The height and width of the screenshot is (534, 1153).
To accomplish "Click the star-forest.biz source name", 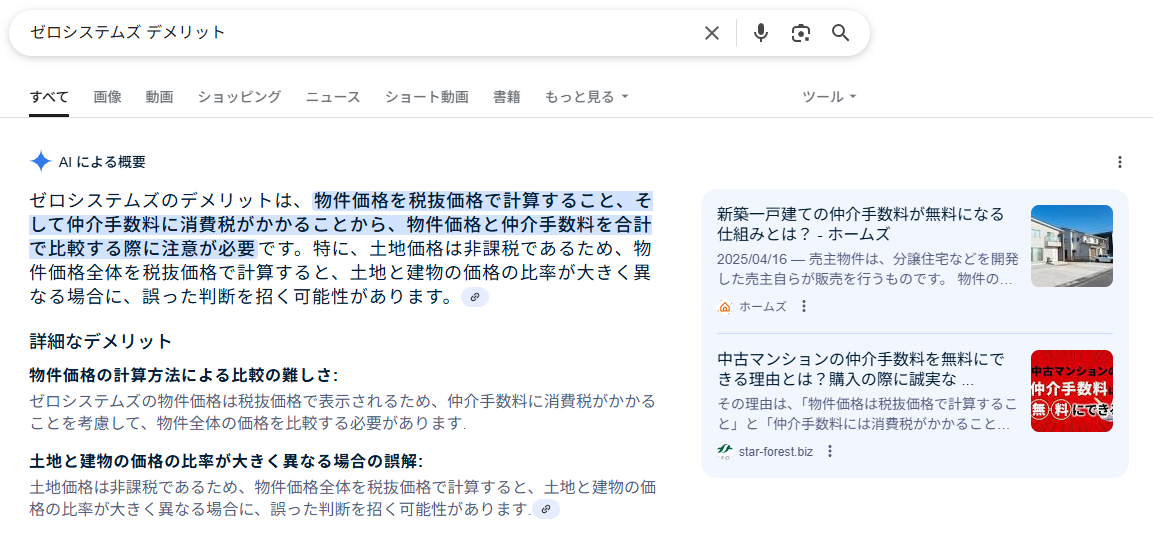I will 776,452.
